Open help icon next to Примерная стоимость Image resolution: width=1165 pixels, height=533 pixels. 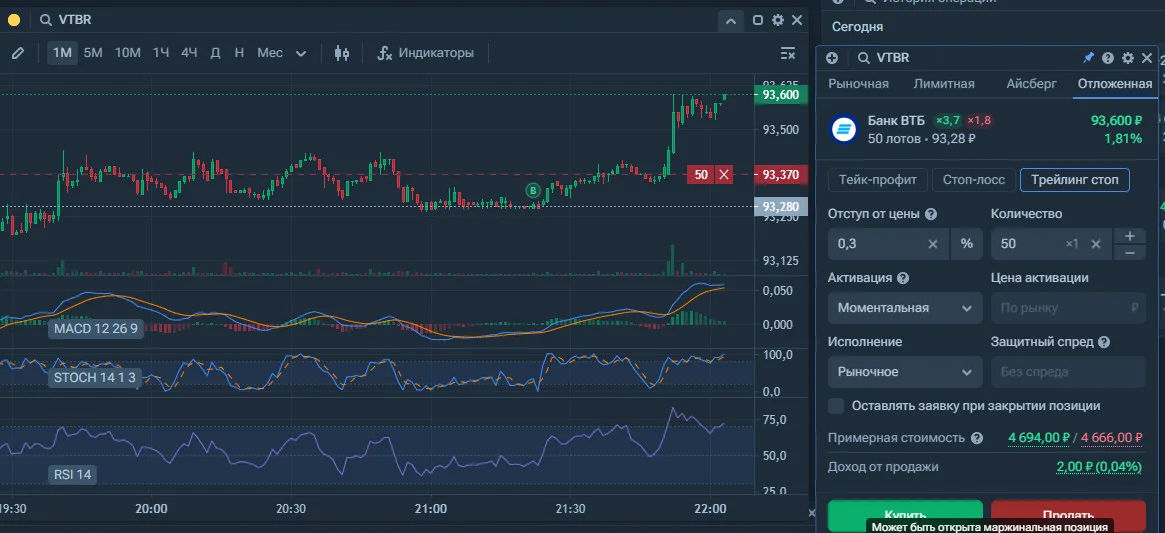click(x=977, y=438)
